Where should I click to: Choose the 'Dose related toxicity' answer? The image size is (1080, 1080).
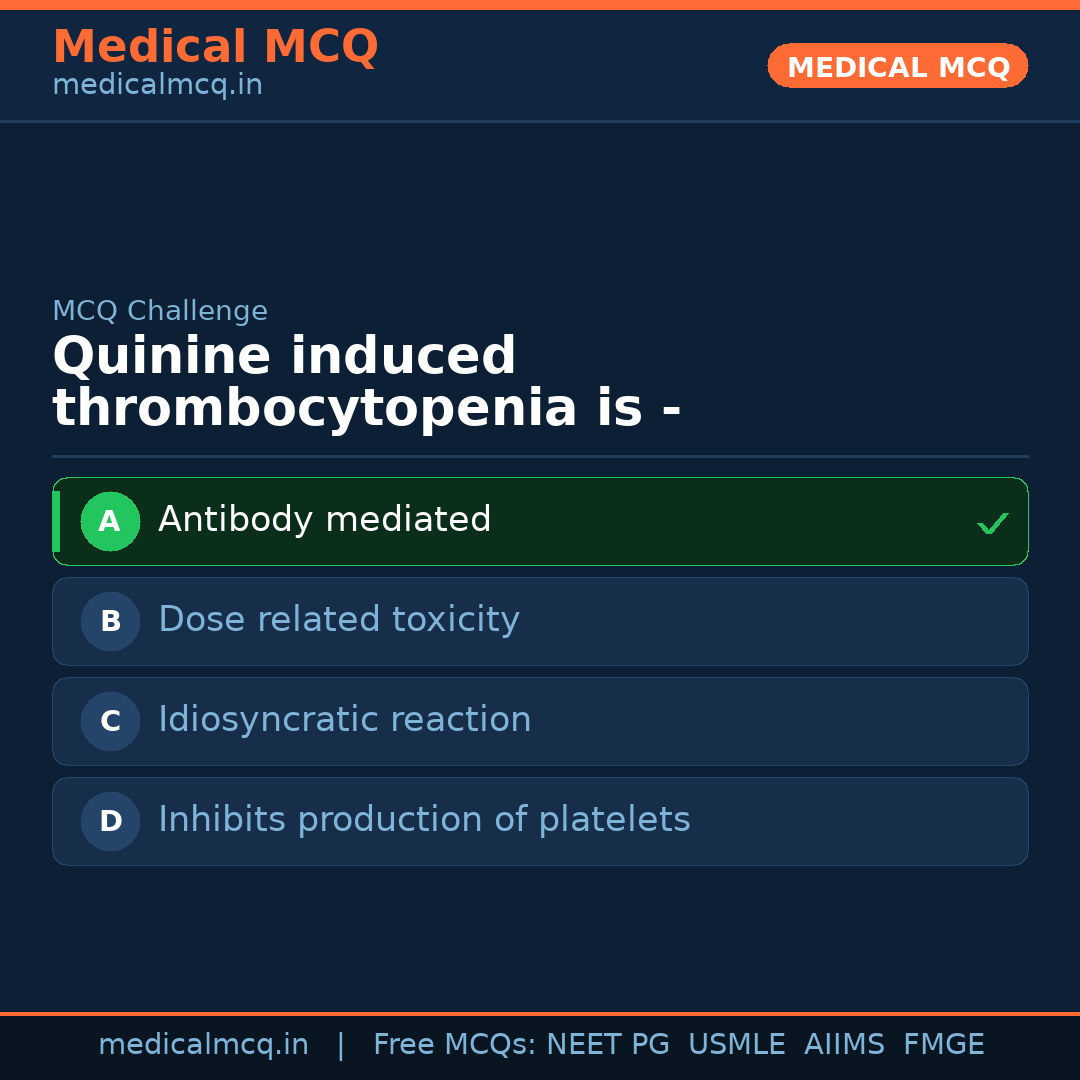339,620
